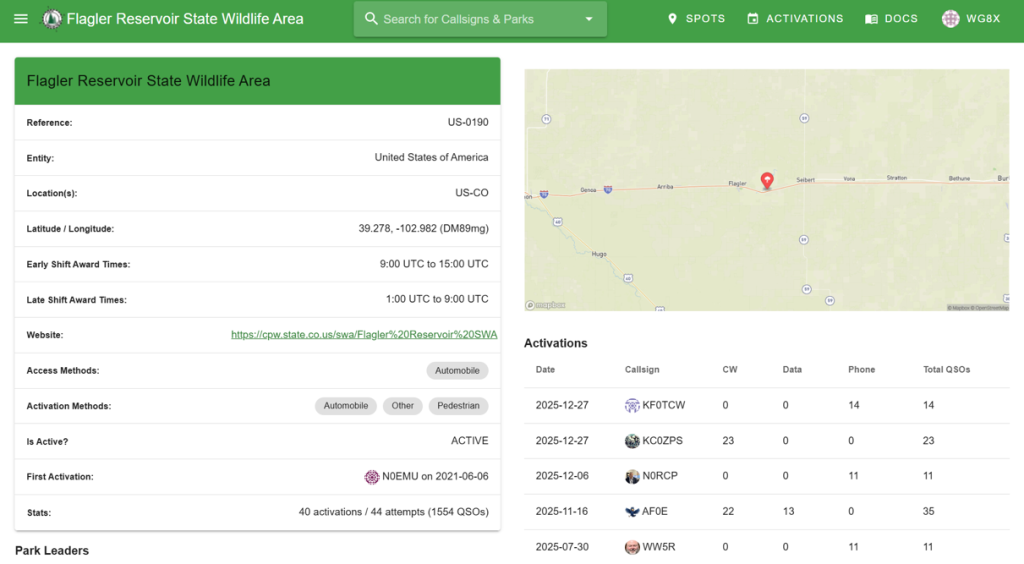Viewport: 1024px width, 564px height.
Task: Click the Other activation method chip
Action: (402, 406)
